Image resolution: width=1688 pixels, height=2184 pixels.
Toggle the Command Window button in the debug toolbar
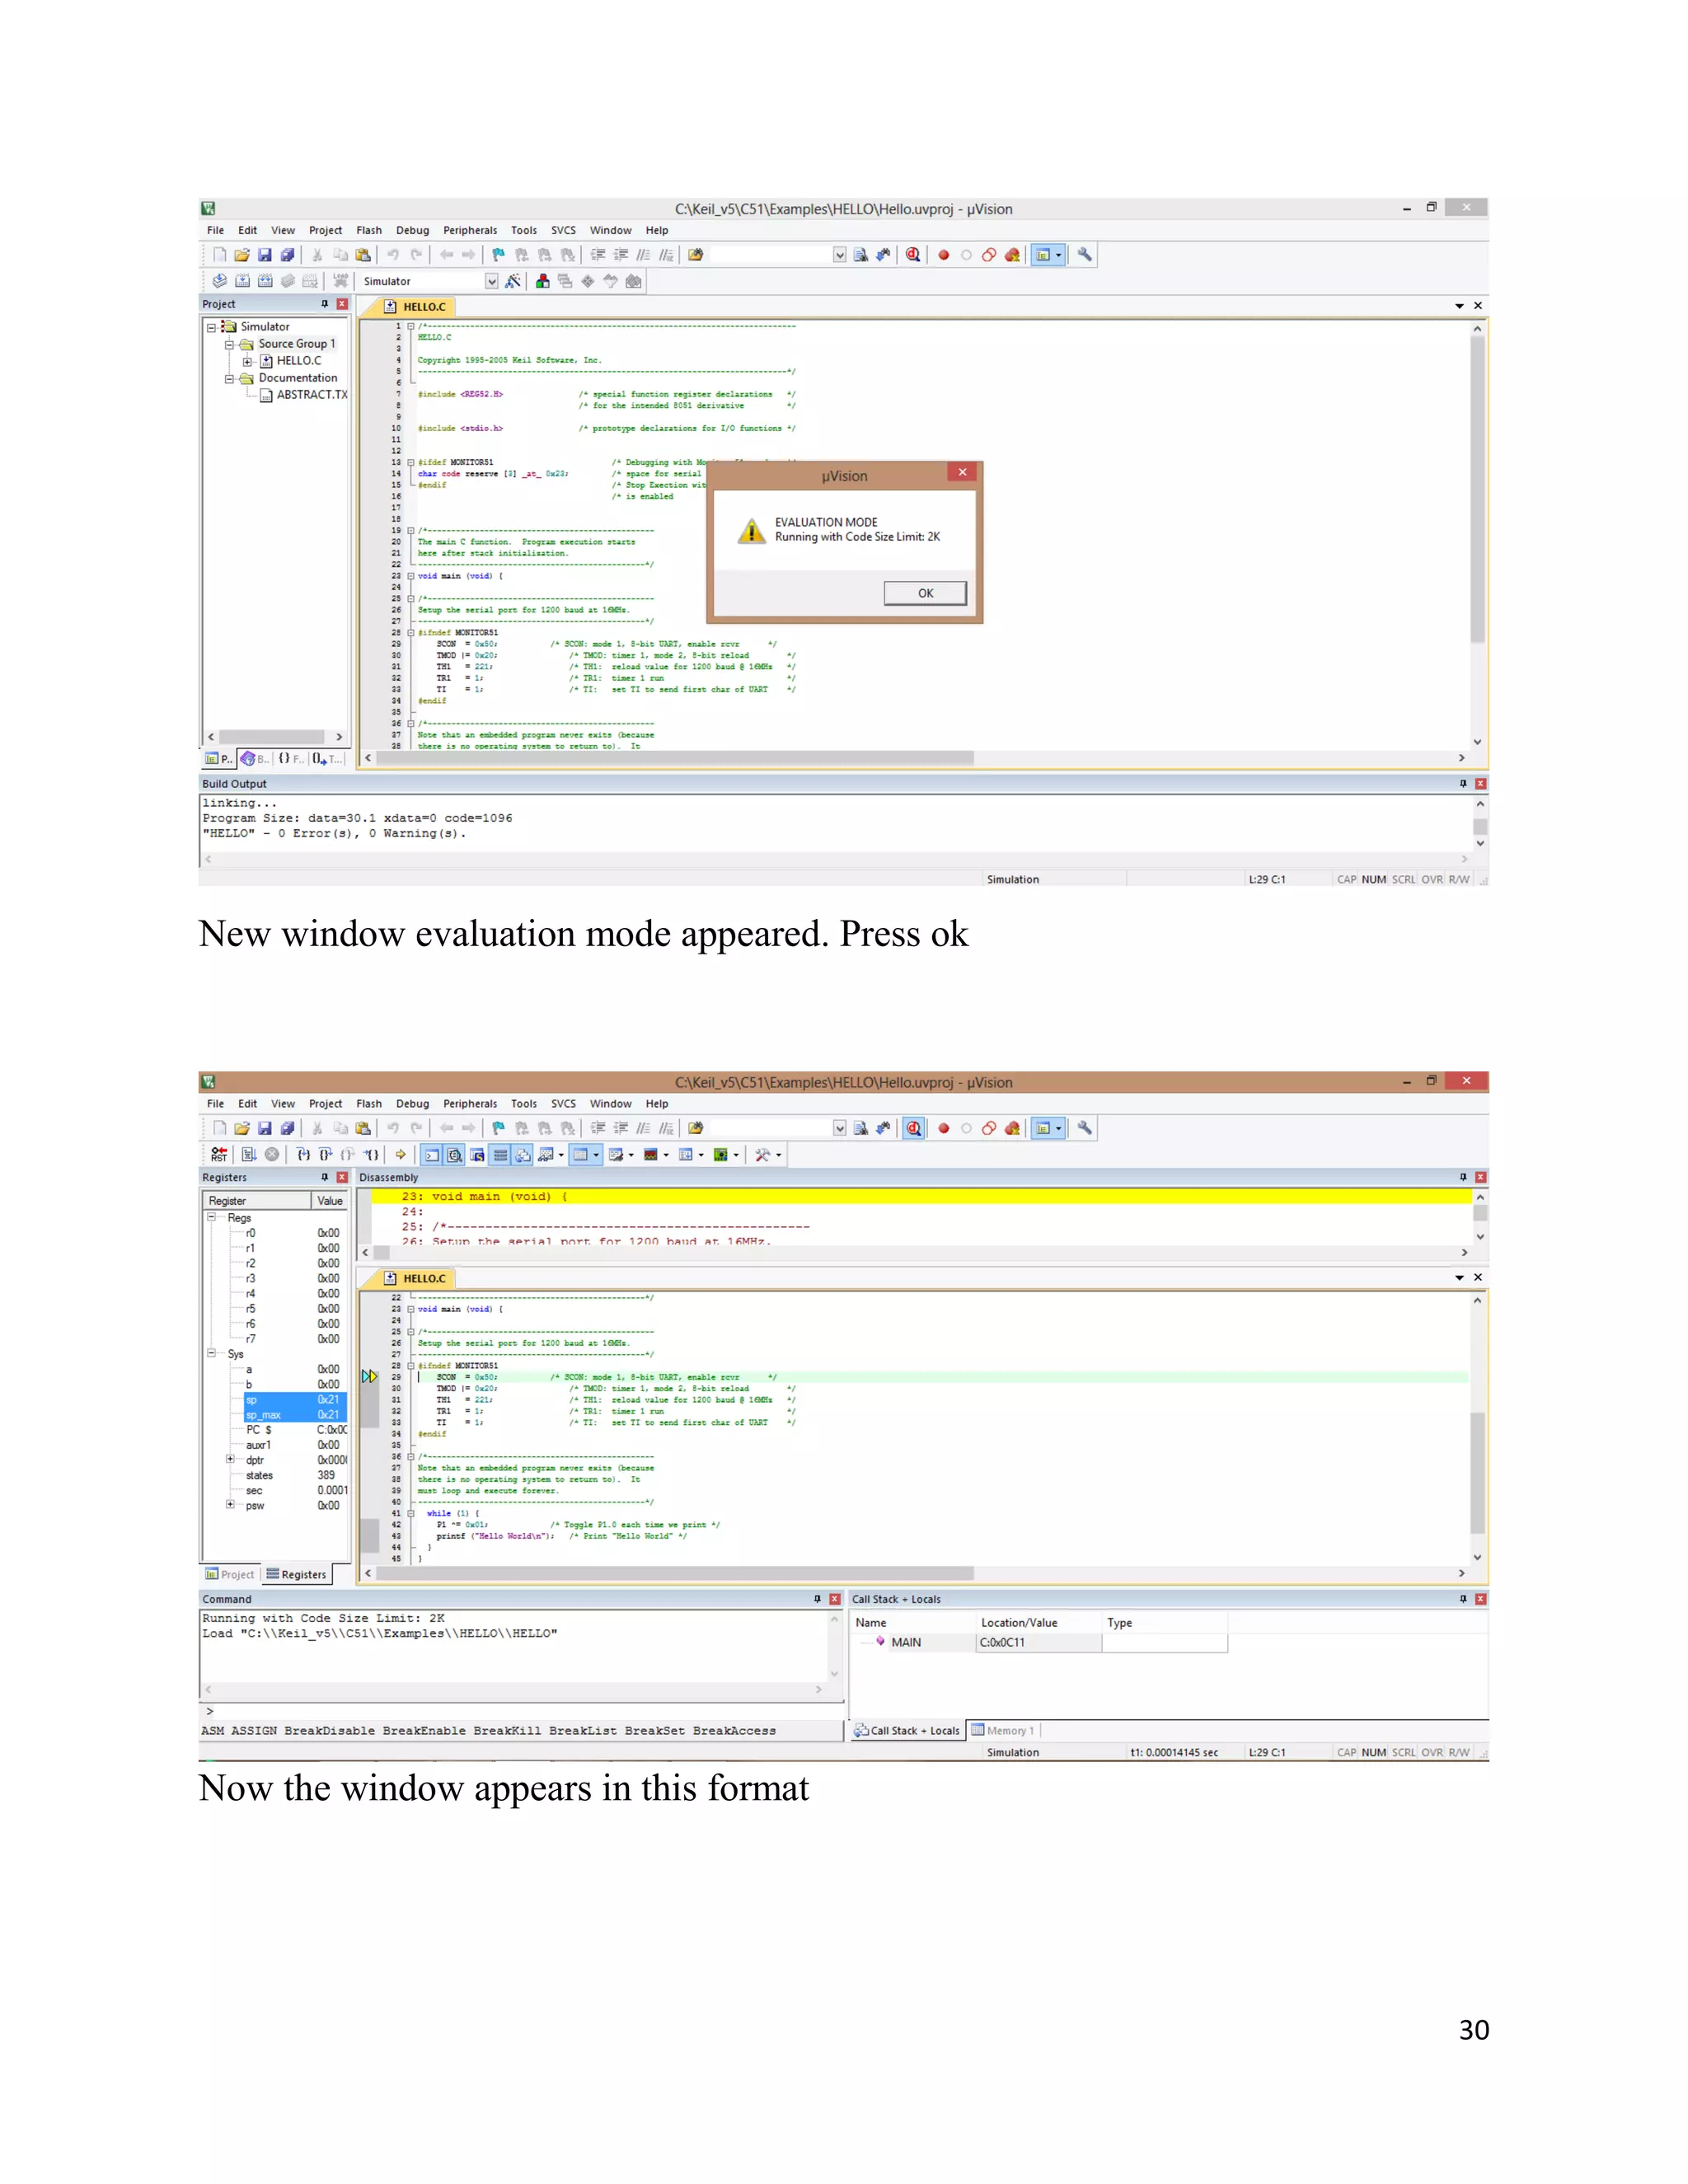click(x=431, y=1155)
